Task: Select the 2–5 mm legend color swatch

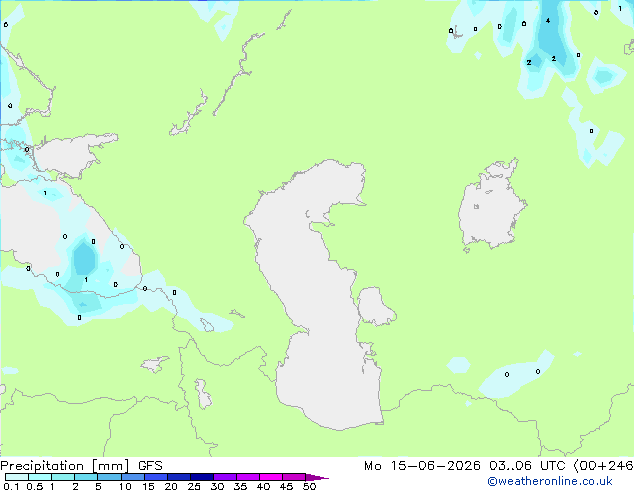Action: click(86, 477)
